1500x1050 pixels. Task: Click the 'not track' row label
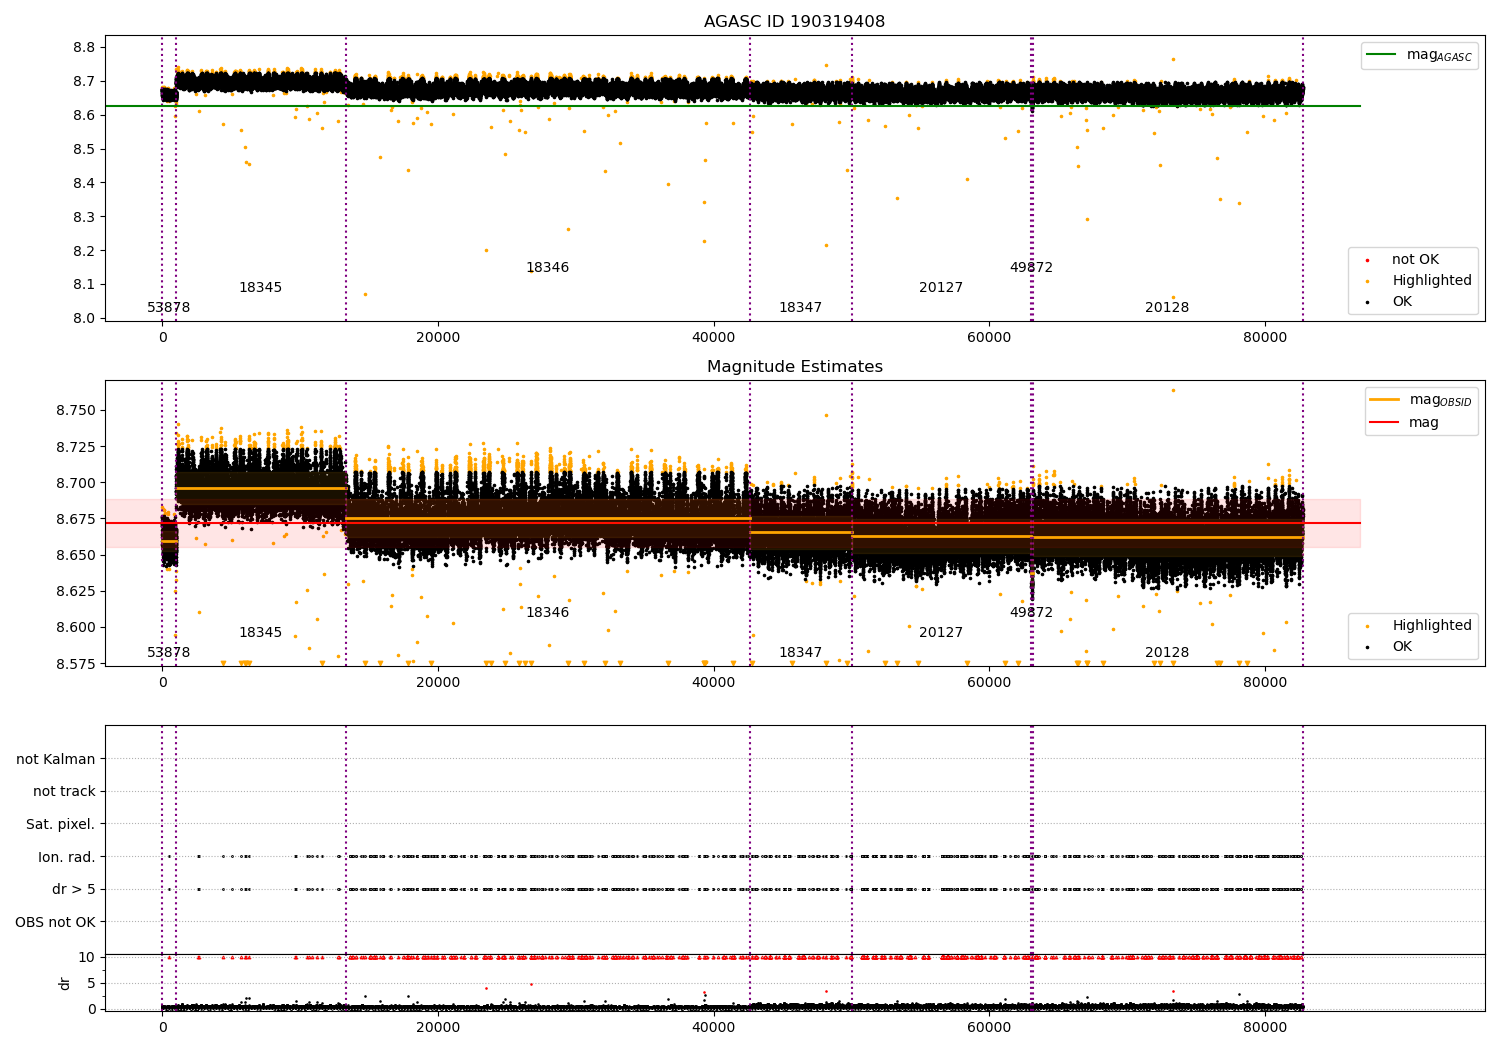click(x=64, y=792)
